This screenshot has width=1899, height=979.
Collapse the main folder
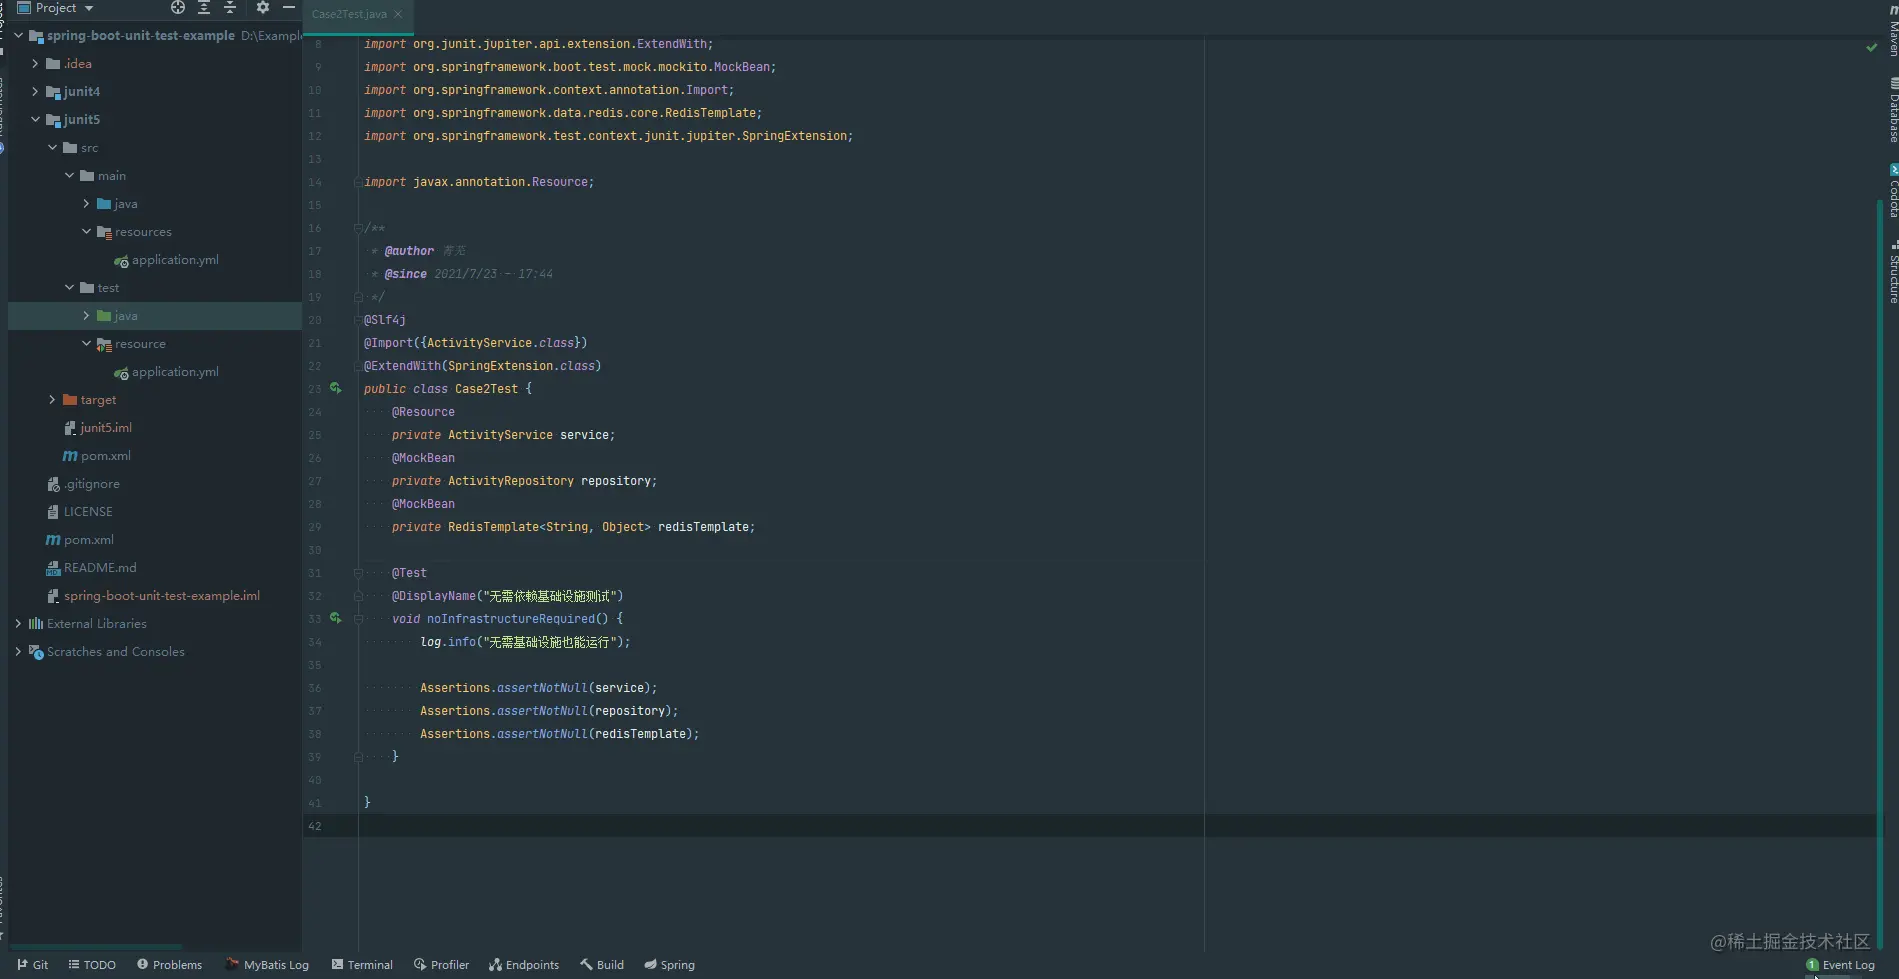pyautogui.click(x=69, y=175)
